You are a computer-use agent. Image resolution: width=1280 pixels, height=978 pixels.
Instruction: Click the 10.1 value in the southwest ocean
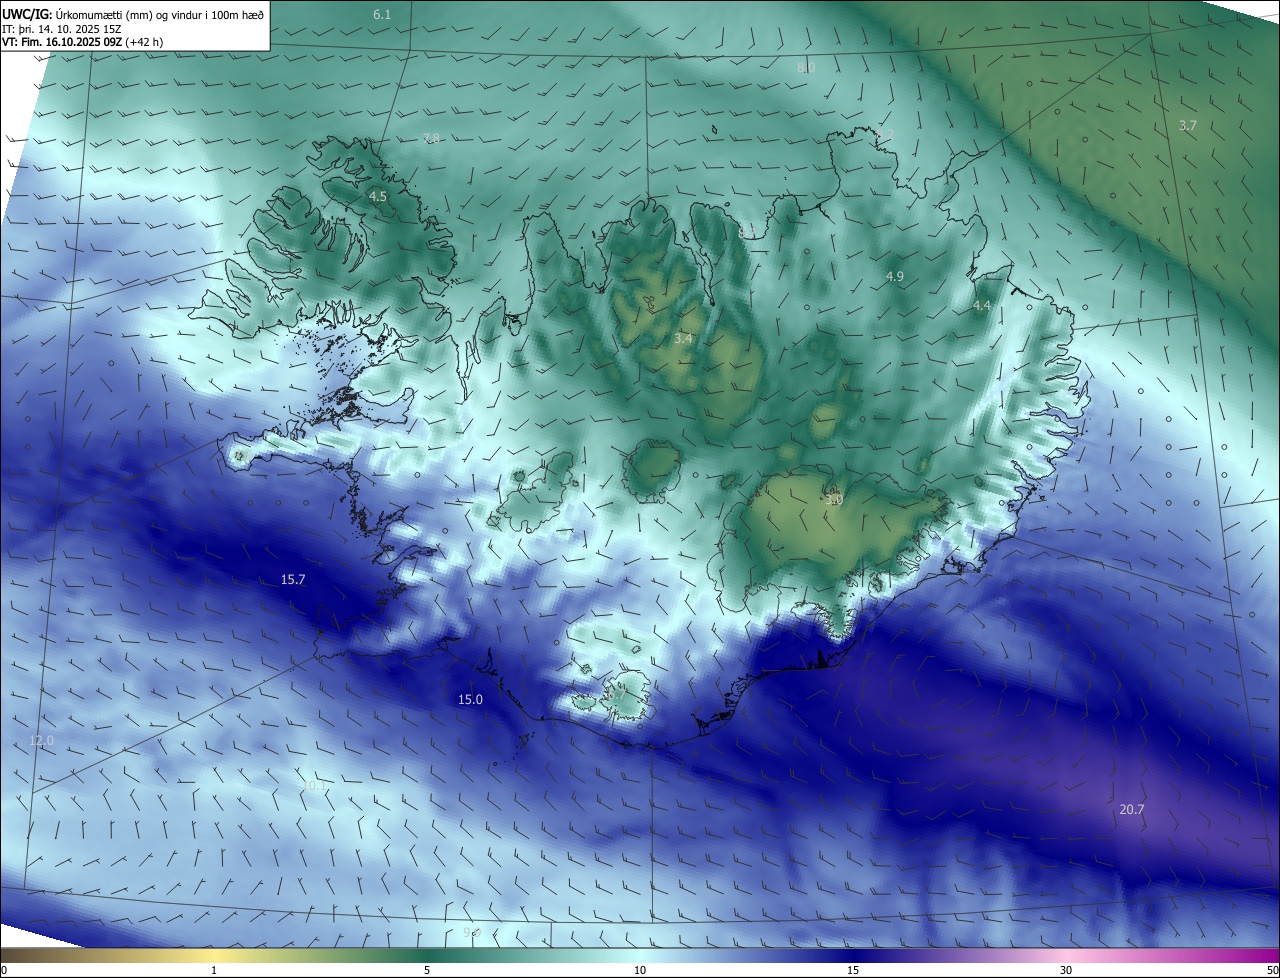pos(314,786)
